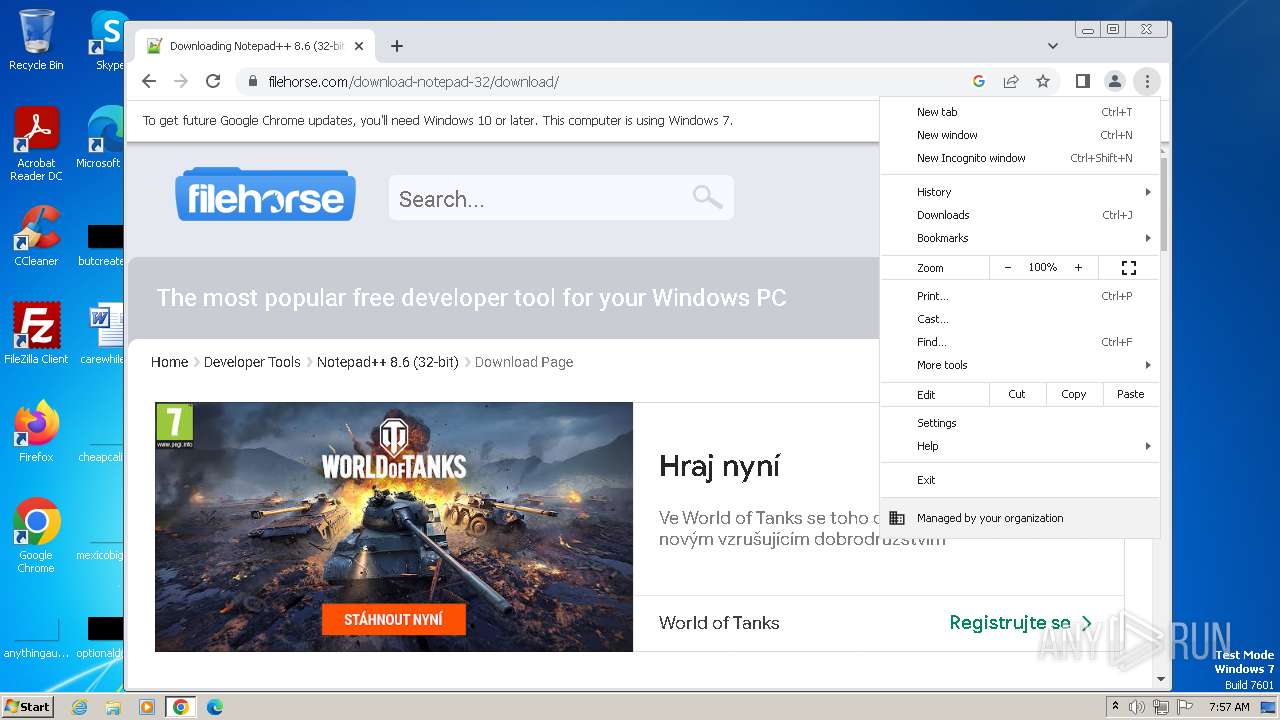The height and width of the screenshot is (720, 1280).
Task: Click the Registrujte se link
Action: click(x=1020, y=623)
